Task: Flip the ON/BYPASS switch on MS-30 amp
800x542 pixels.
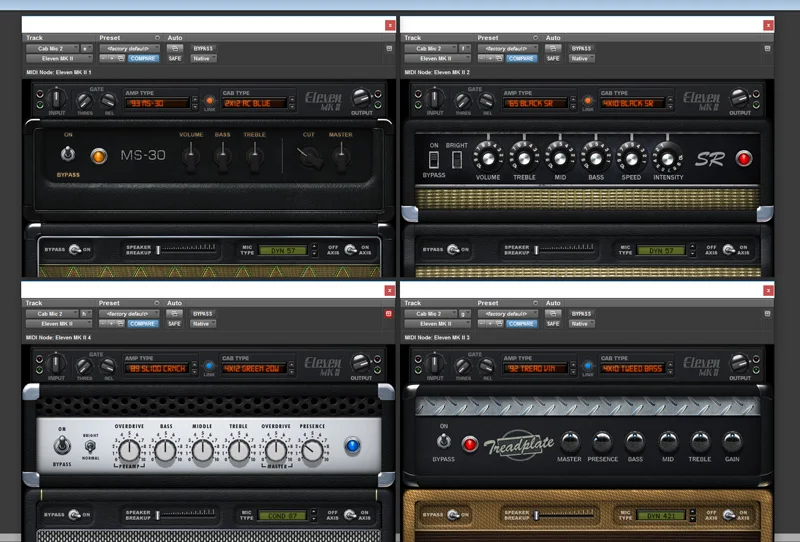Action: (x=67, y=153)
